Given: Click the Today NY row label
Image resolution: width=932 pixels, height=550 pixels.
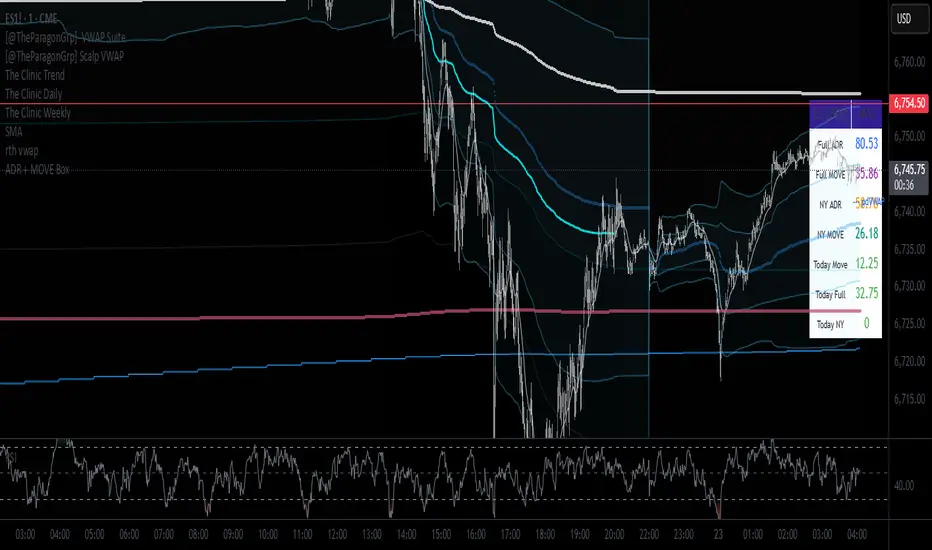Looking at the screenshot, I should 830,324.
